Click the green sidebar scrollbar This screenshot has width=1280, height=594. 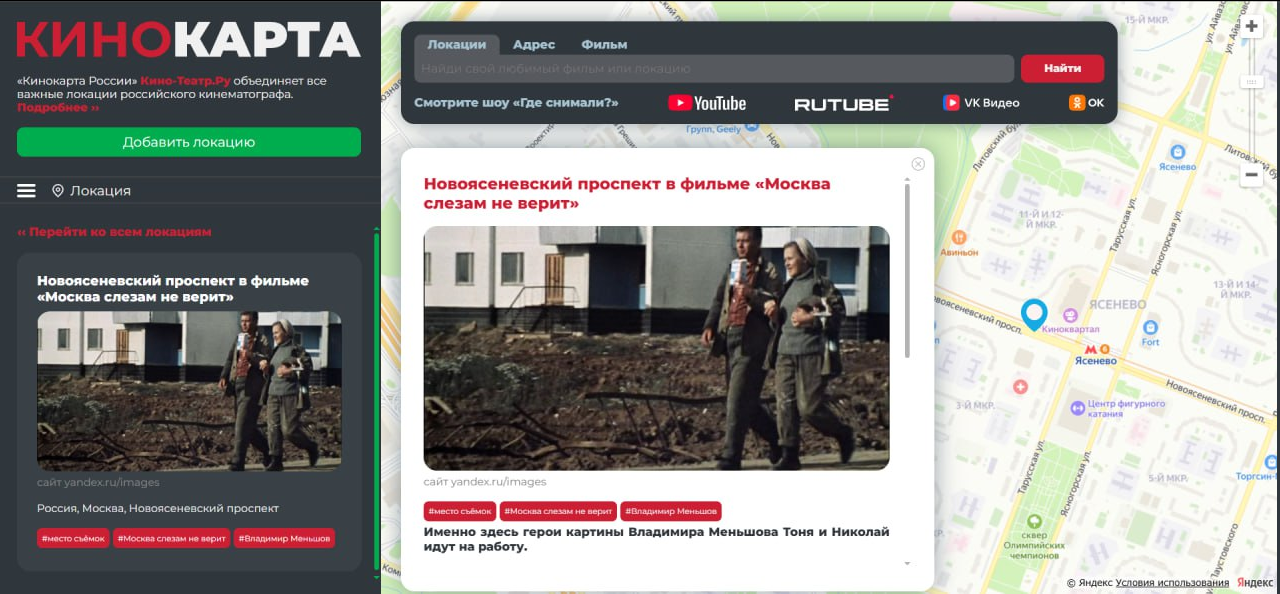[x=376, y=400]
